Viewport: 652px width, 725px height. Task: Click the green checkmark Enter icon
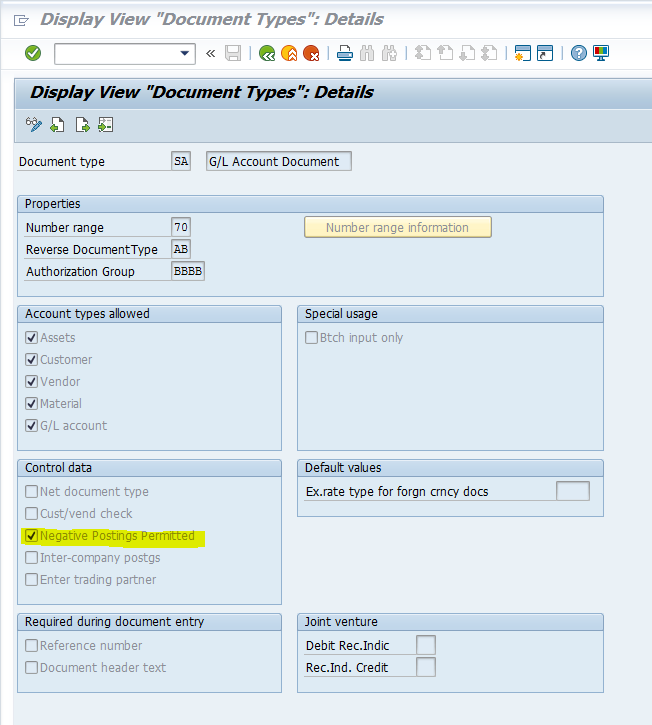pyautogui.click(x=33, y=53)
